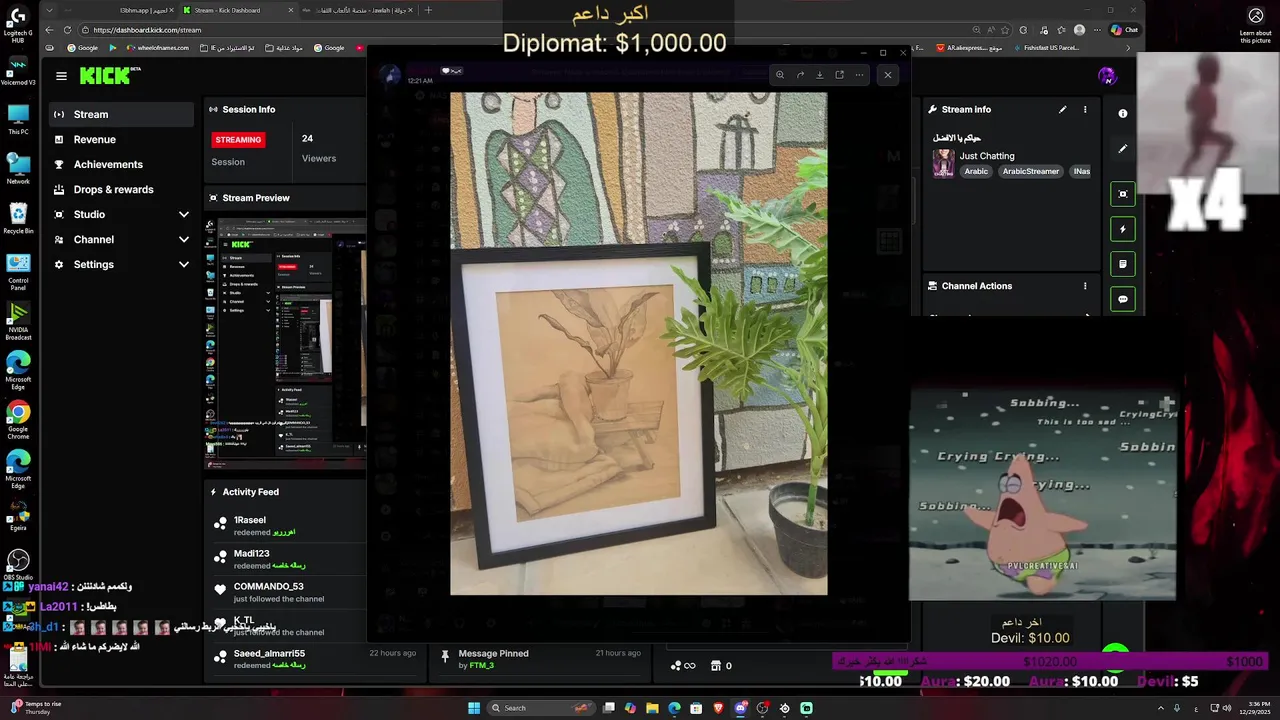Image resolution: width=1280 pixels, height=720 pixels.
Task: Select the ArabicStreamer tag
Action: click(1030, 171)
